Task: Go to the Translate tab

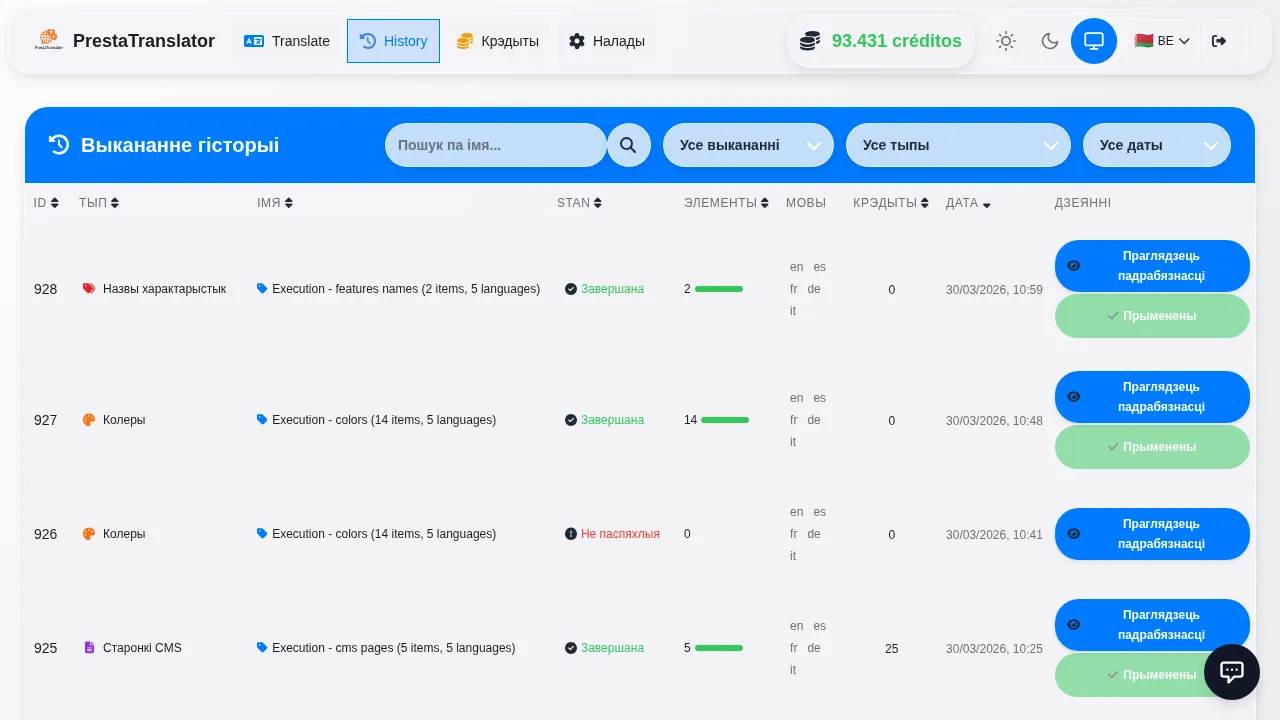Action: click(287, 41)
